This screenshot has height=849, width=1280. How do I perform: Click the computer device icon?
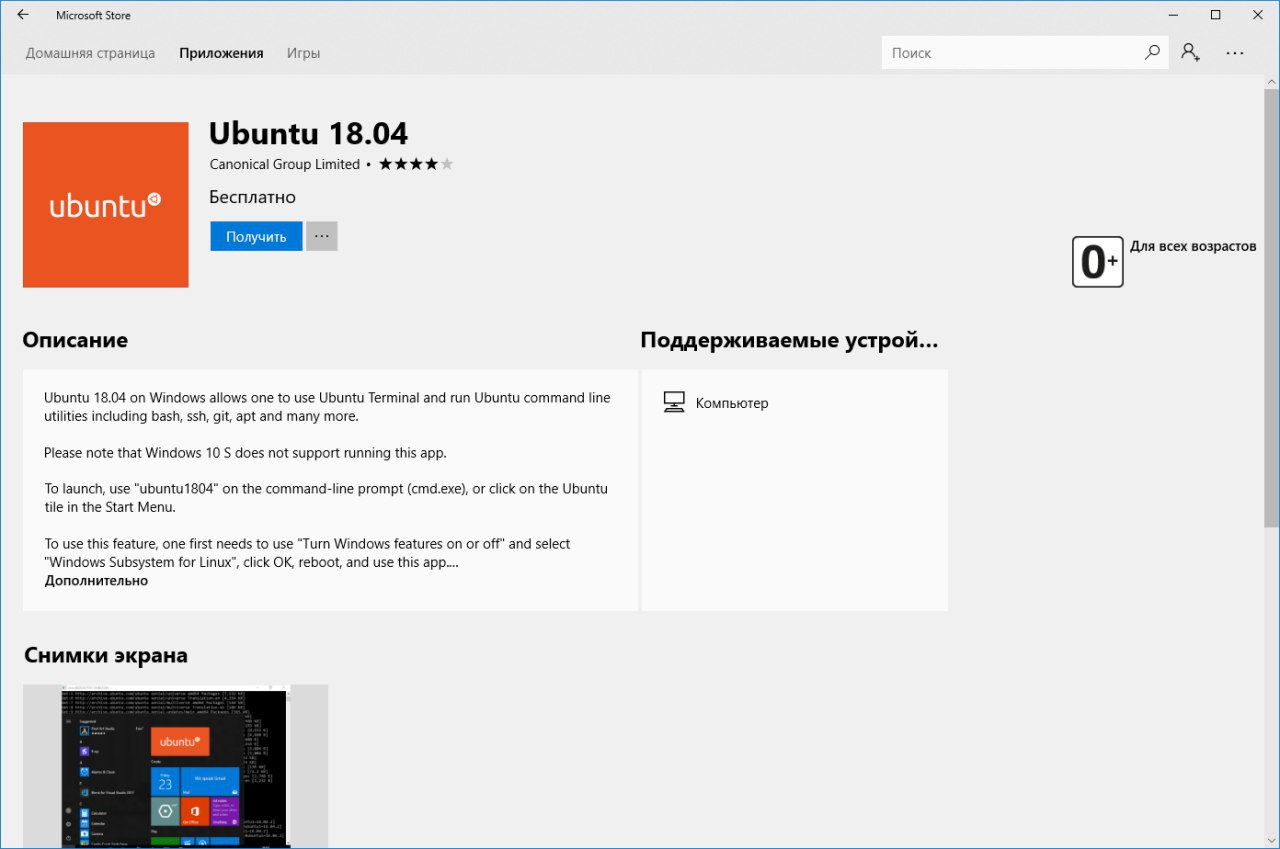coord(674,403)
